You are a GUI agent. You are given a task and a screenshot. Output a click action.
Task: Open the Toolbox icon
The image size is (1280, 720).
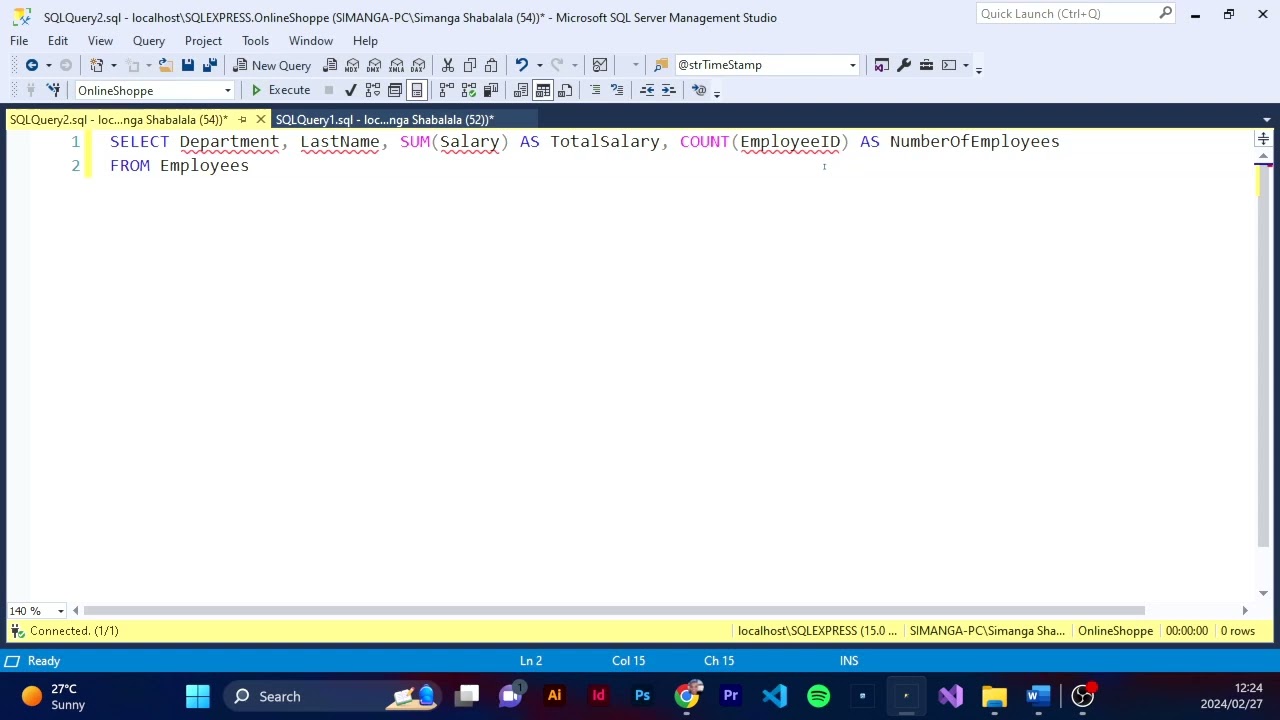click(926, 65)
